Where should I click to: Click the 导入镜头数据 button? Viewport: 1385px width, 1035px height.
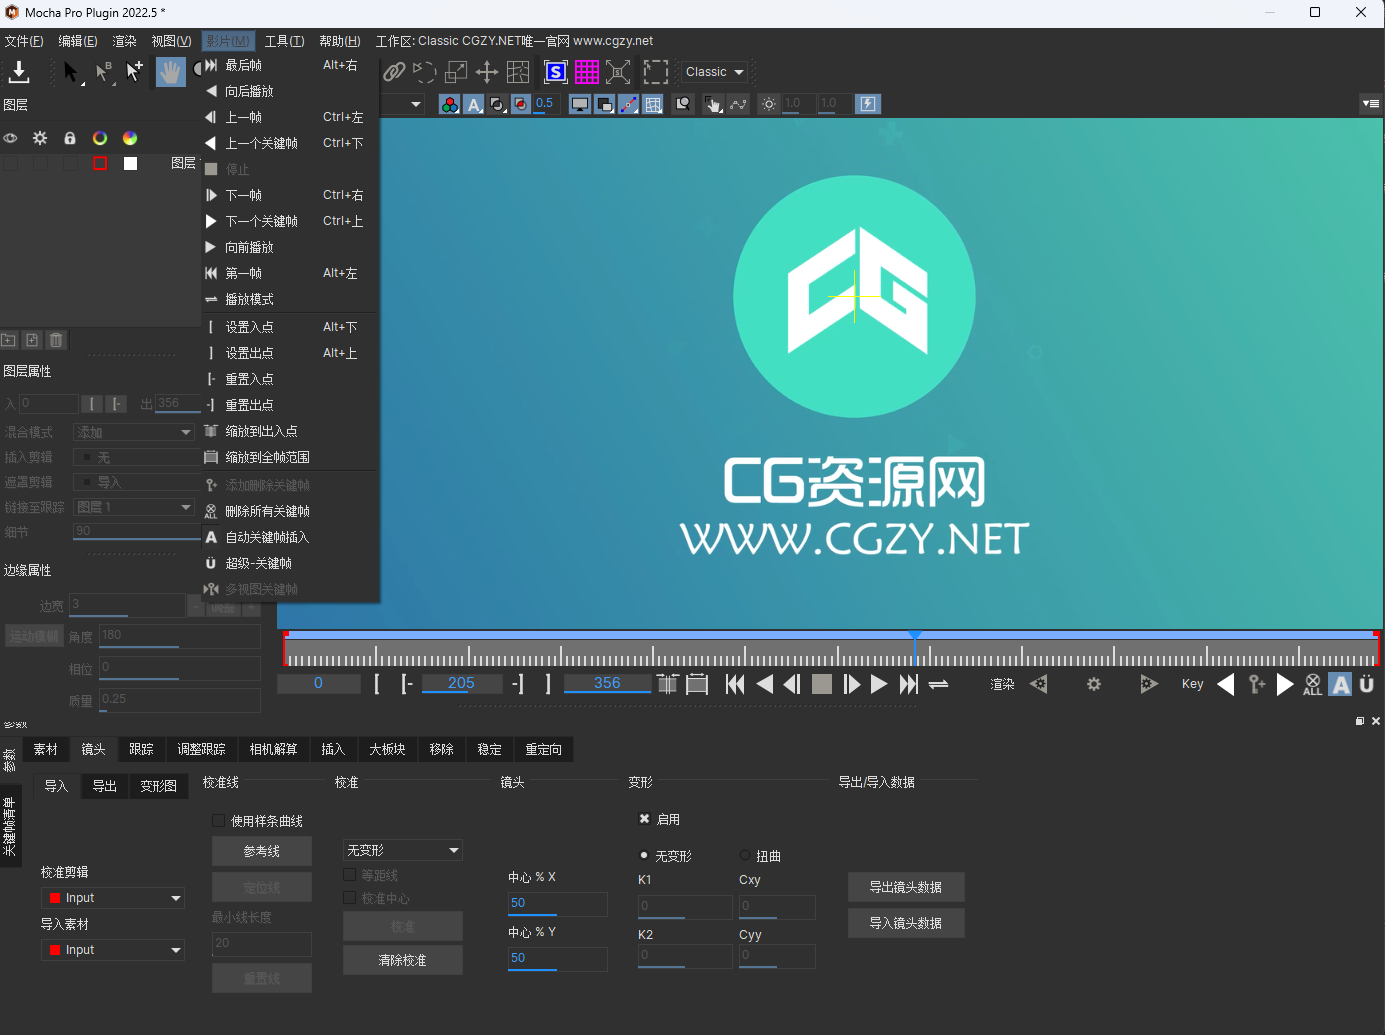pos(906,923)
